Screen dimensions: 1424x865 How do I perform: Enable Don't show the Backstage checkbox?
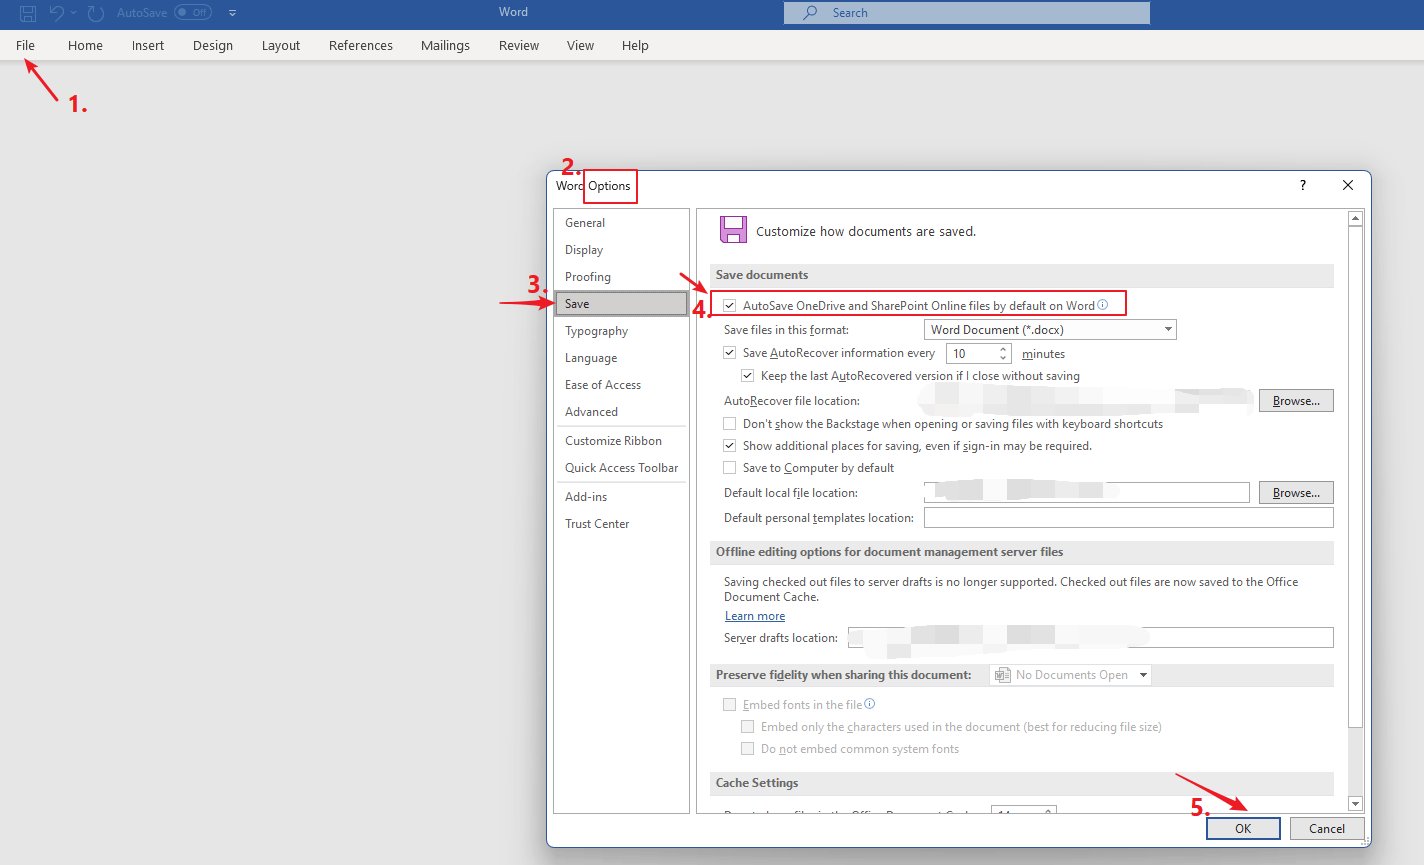[730, 424]
